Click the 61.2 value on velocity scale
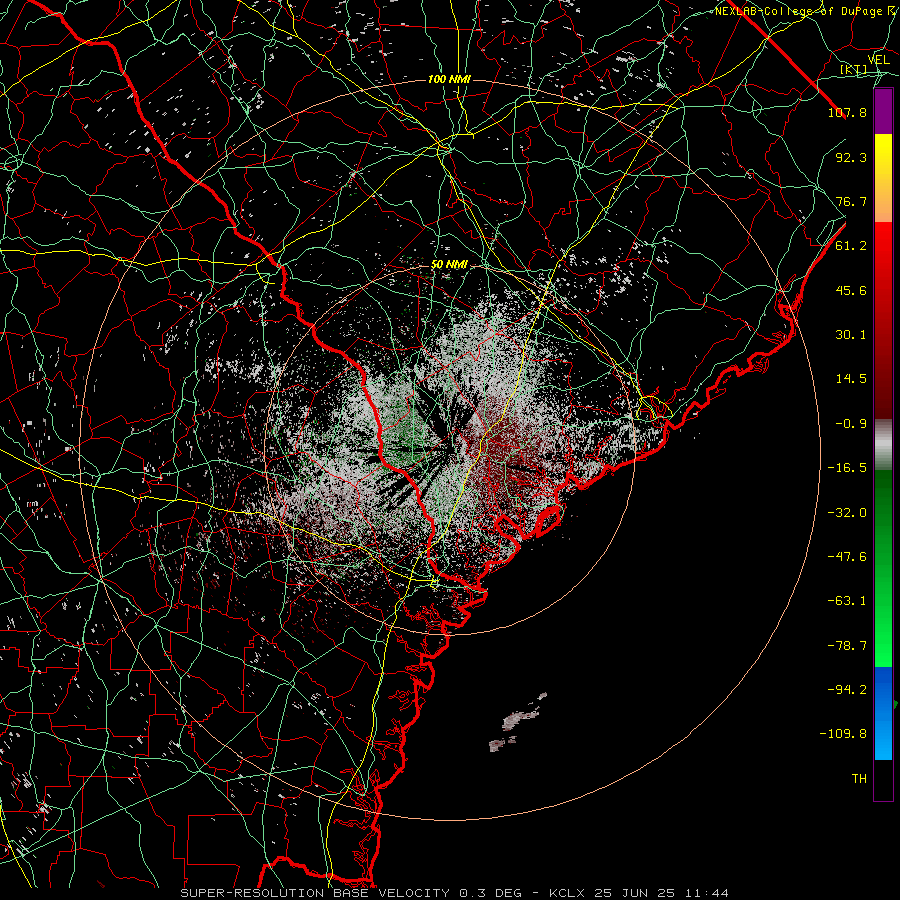Image resolution: width=900 pixels, height=900 pixels. point(851,246)
